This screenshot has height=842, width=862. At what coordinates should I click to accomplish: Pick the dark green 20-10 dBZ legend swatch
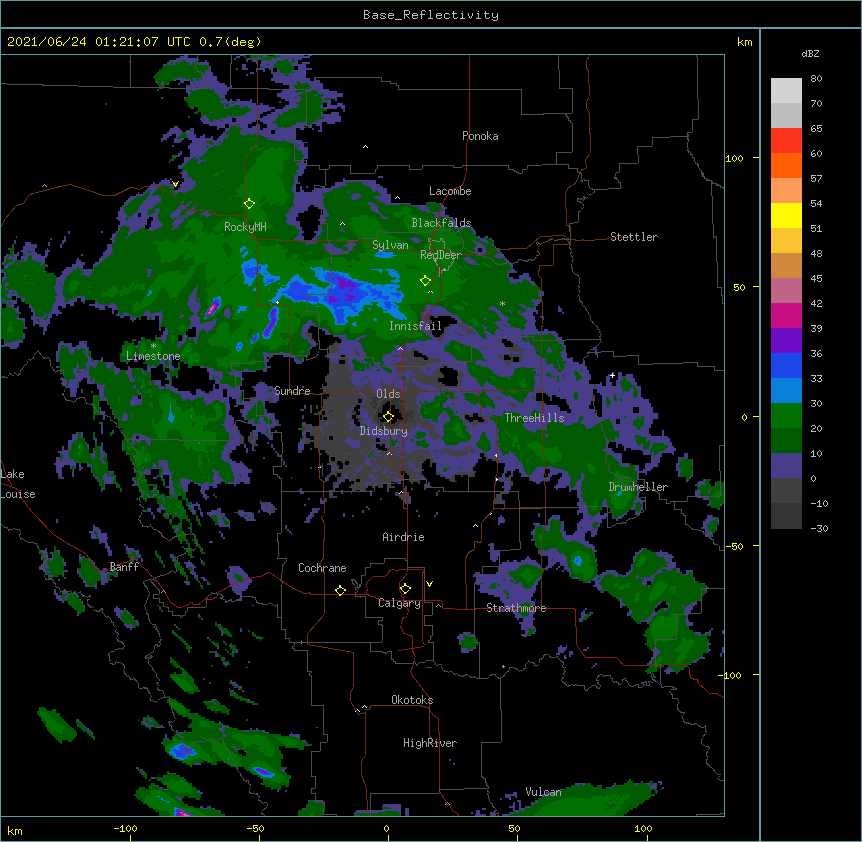[786, 440]
